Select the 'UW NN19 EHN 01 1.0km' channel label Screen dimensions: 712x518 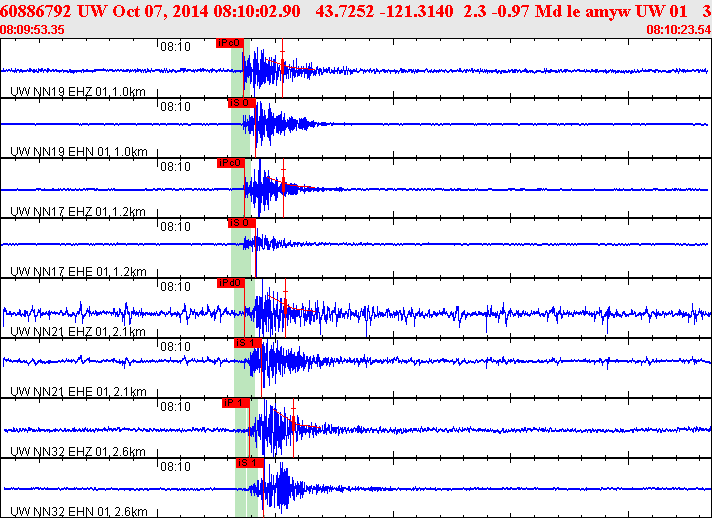(x=79, y=152)
